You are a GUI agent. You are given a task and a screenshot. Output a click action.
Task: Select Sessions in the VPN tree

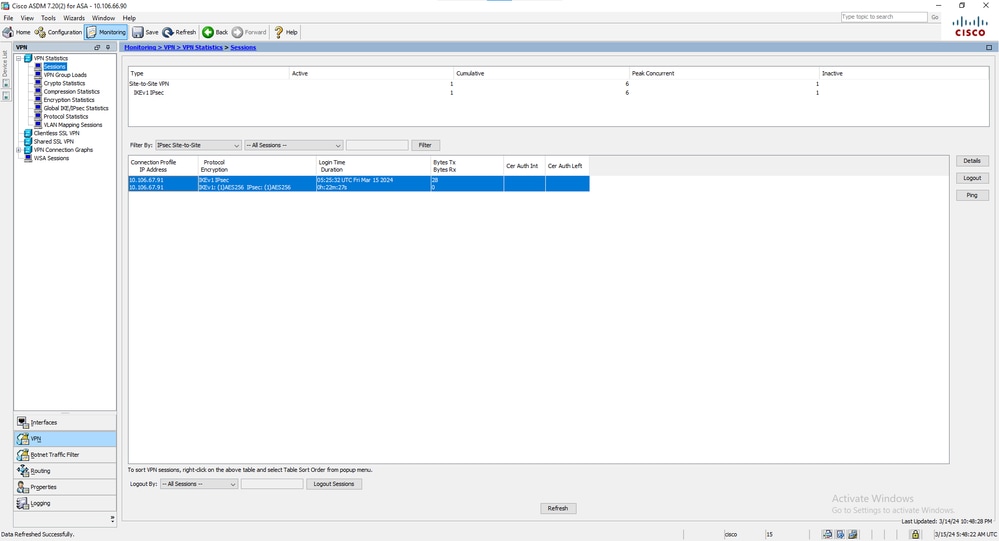click(x=54, y=67)
